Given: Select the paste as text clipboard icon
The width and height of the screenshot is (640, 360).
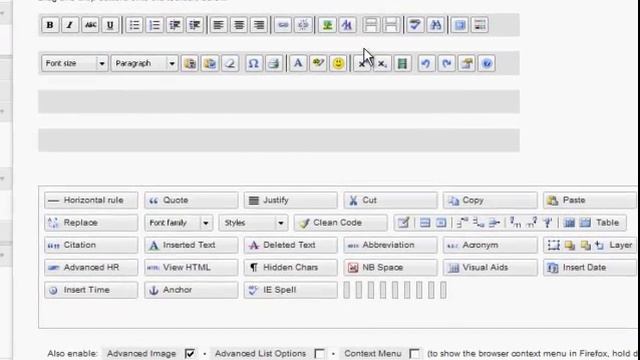Looking at the screenshot, I should pos(190,63).
